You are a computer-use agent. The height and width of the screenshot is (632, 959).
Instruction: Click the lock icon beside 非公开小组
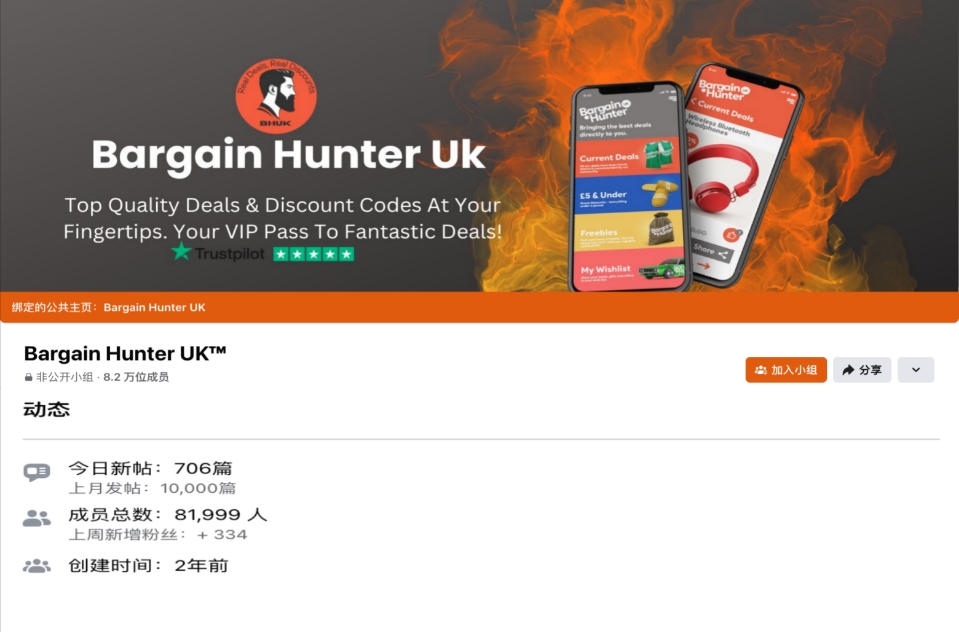(28, 377)
